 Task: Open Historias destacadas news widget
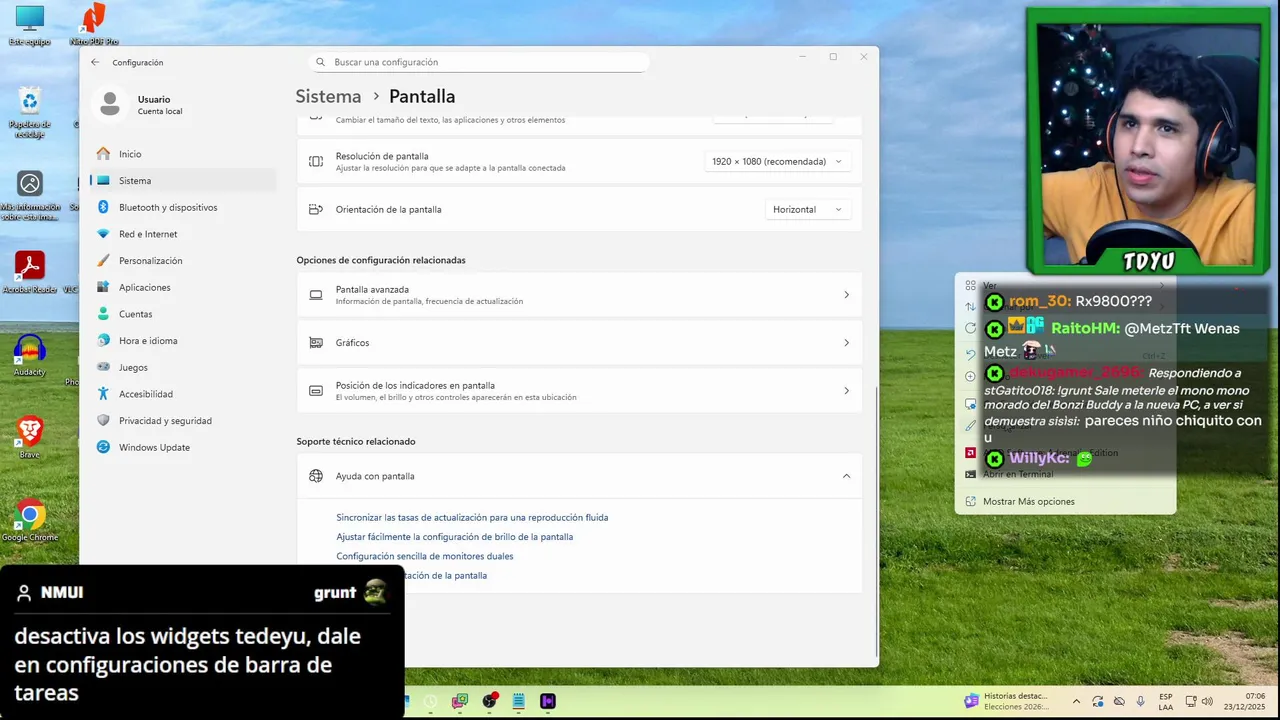click(x=1006, y=701)
